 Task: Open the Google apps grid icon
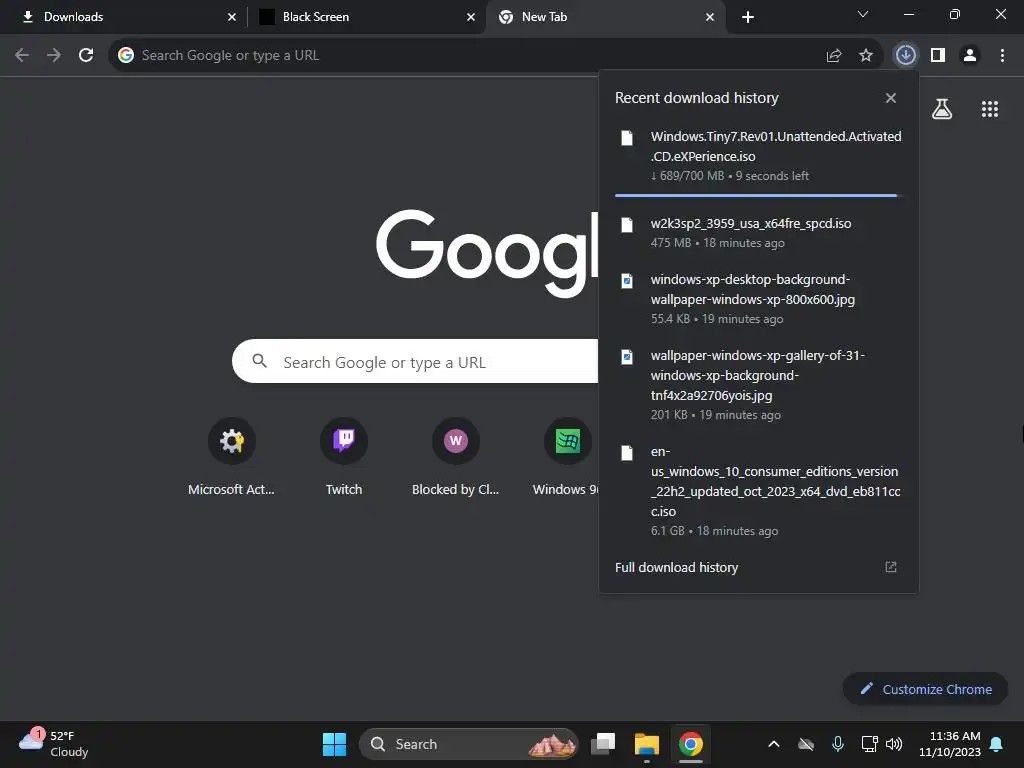(990, 109)
